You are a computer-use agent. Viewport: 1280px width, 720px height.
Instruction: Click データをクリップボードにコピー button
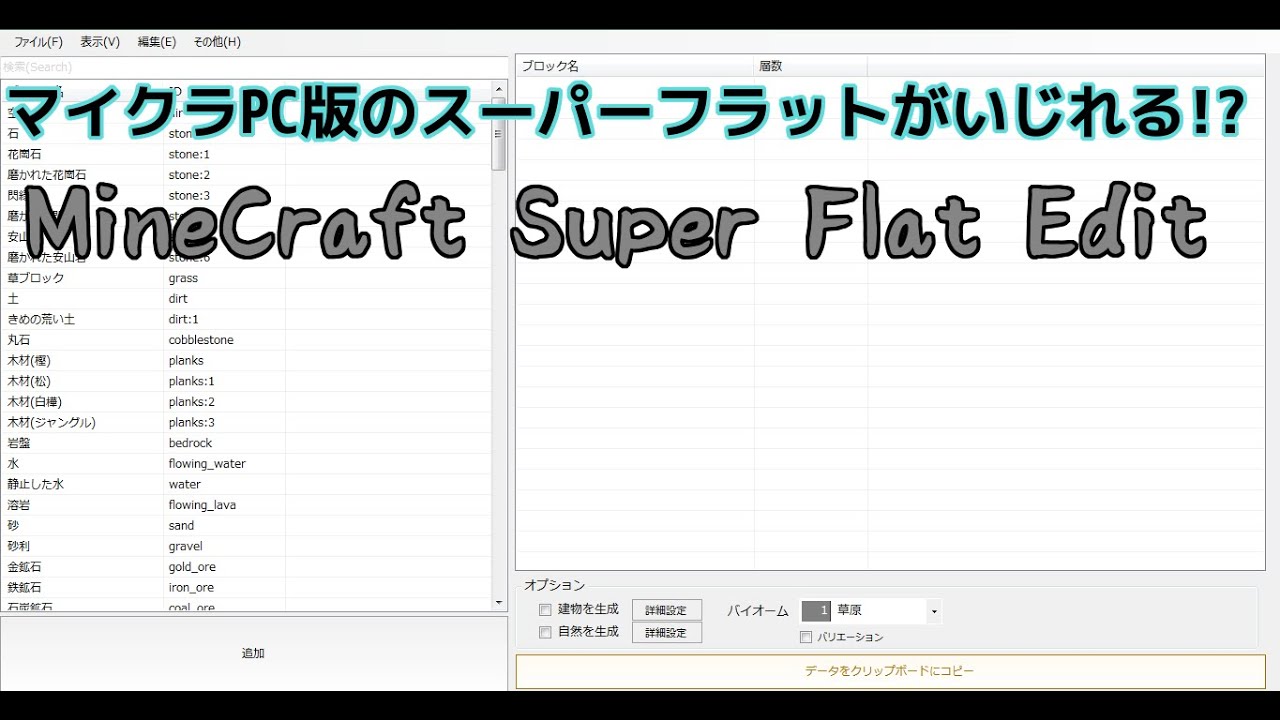pos(890,671)
